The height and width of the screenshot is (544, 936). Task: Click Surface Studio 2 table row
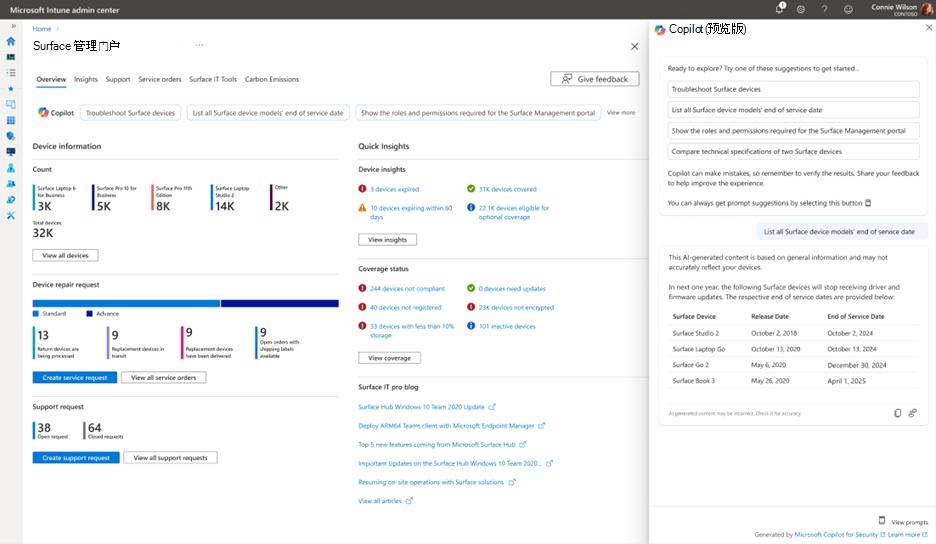[x=793, y=333]
